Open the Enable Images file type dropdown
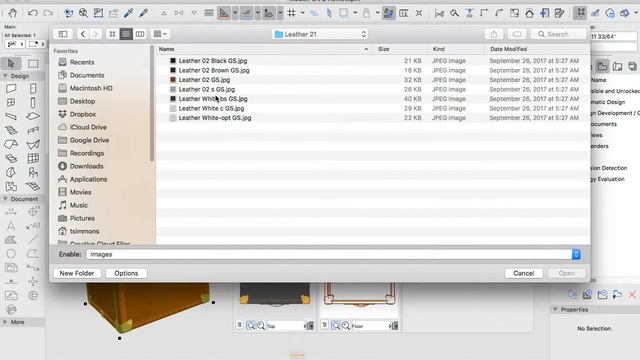640x360 pixels. (333, 254)
